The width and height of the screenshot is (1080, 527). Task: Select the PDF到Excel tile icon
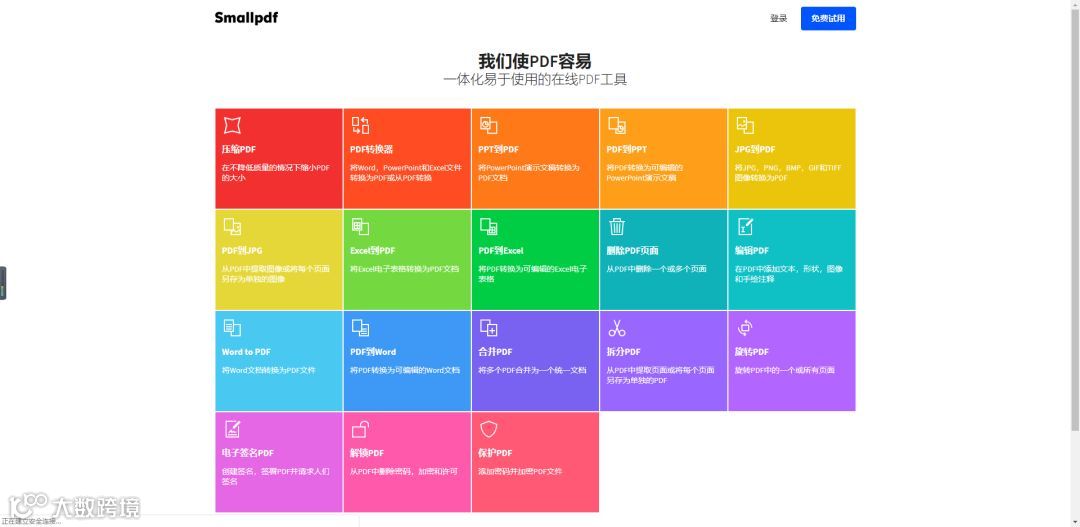[x=488, y=227]
